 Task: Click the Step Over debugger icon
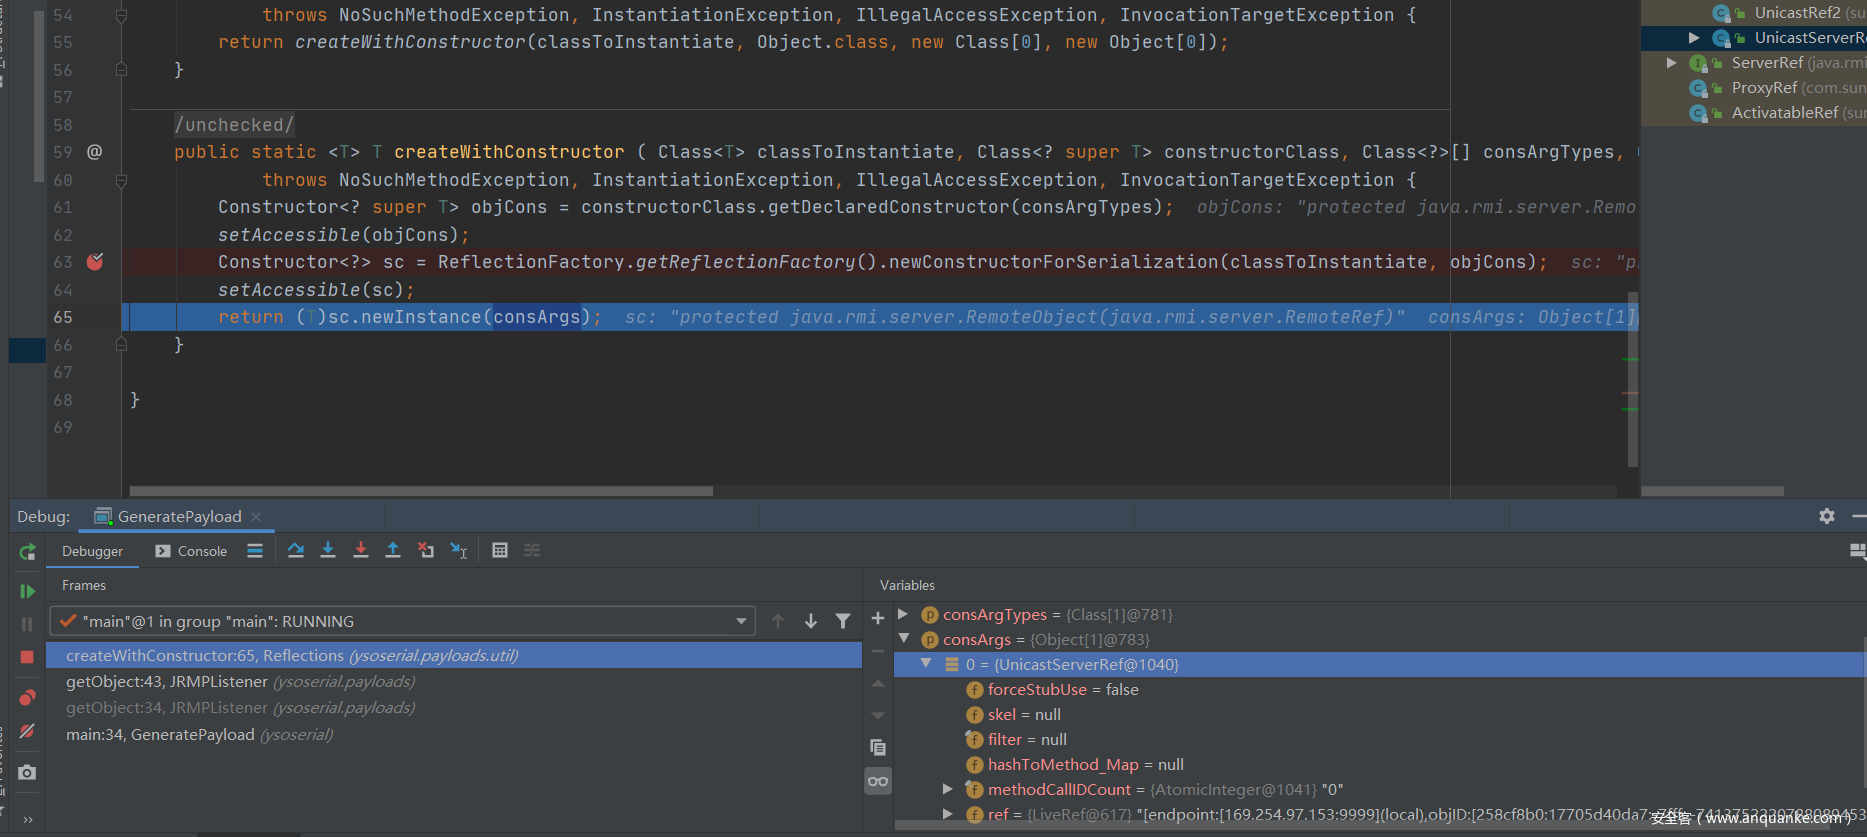[296, 550]
